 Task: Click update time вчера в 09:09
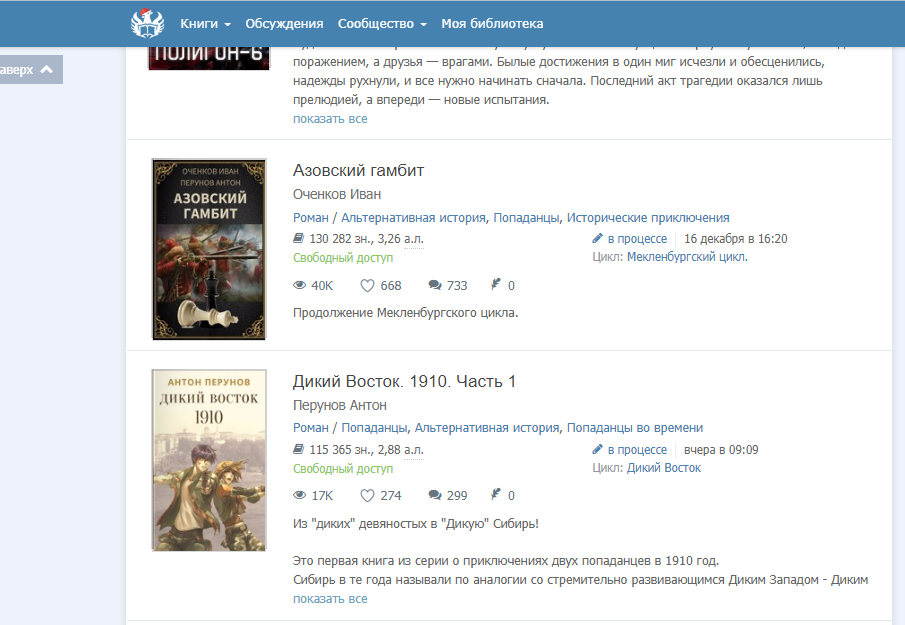[x=721, y=450]
